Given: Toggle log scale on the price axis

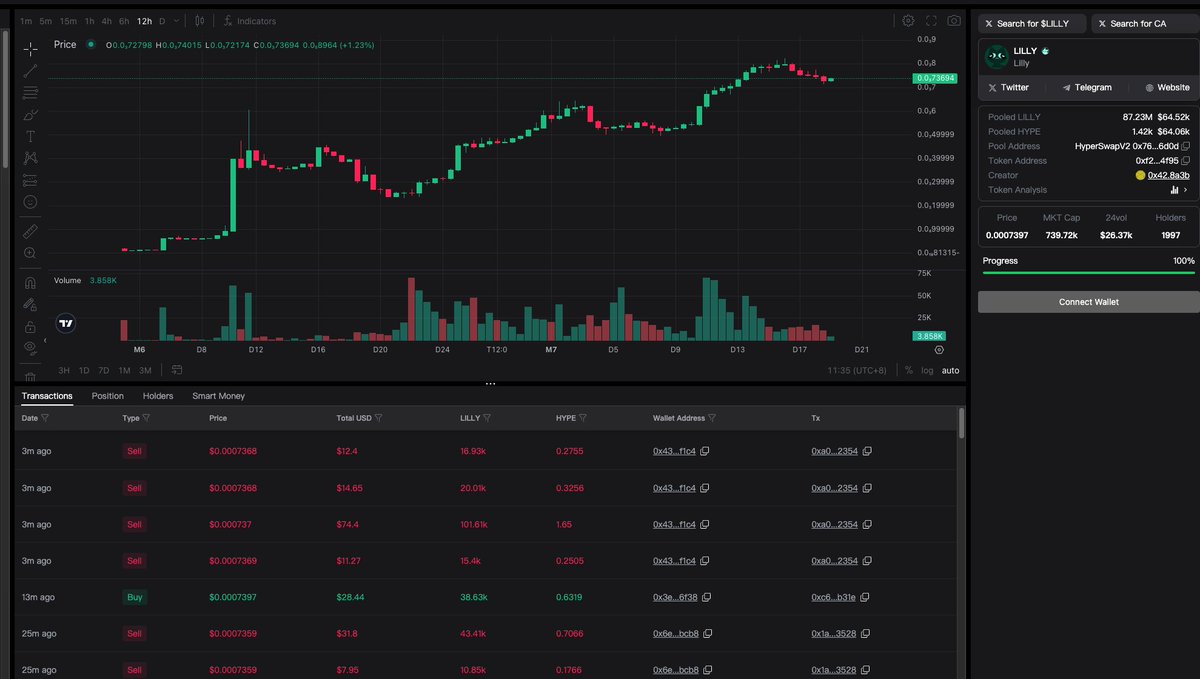Looking at the screenshot, I should (927, 370).
